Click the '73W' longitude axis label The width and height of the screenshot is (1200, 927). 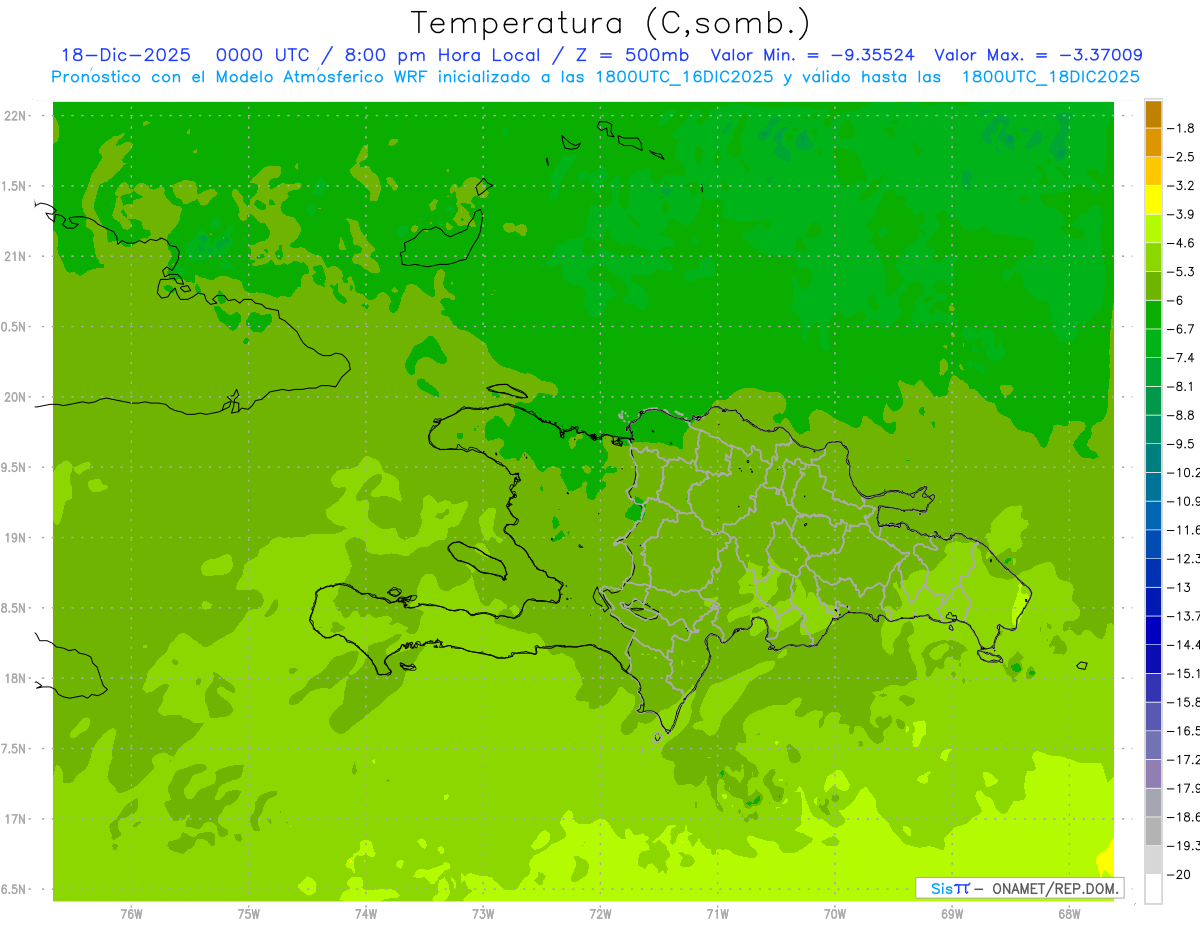pyautogui.click(x=483, y=914)
